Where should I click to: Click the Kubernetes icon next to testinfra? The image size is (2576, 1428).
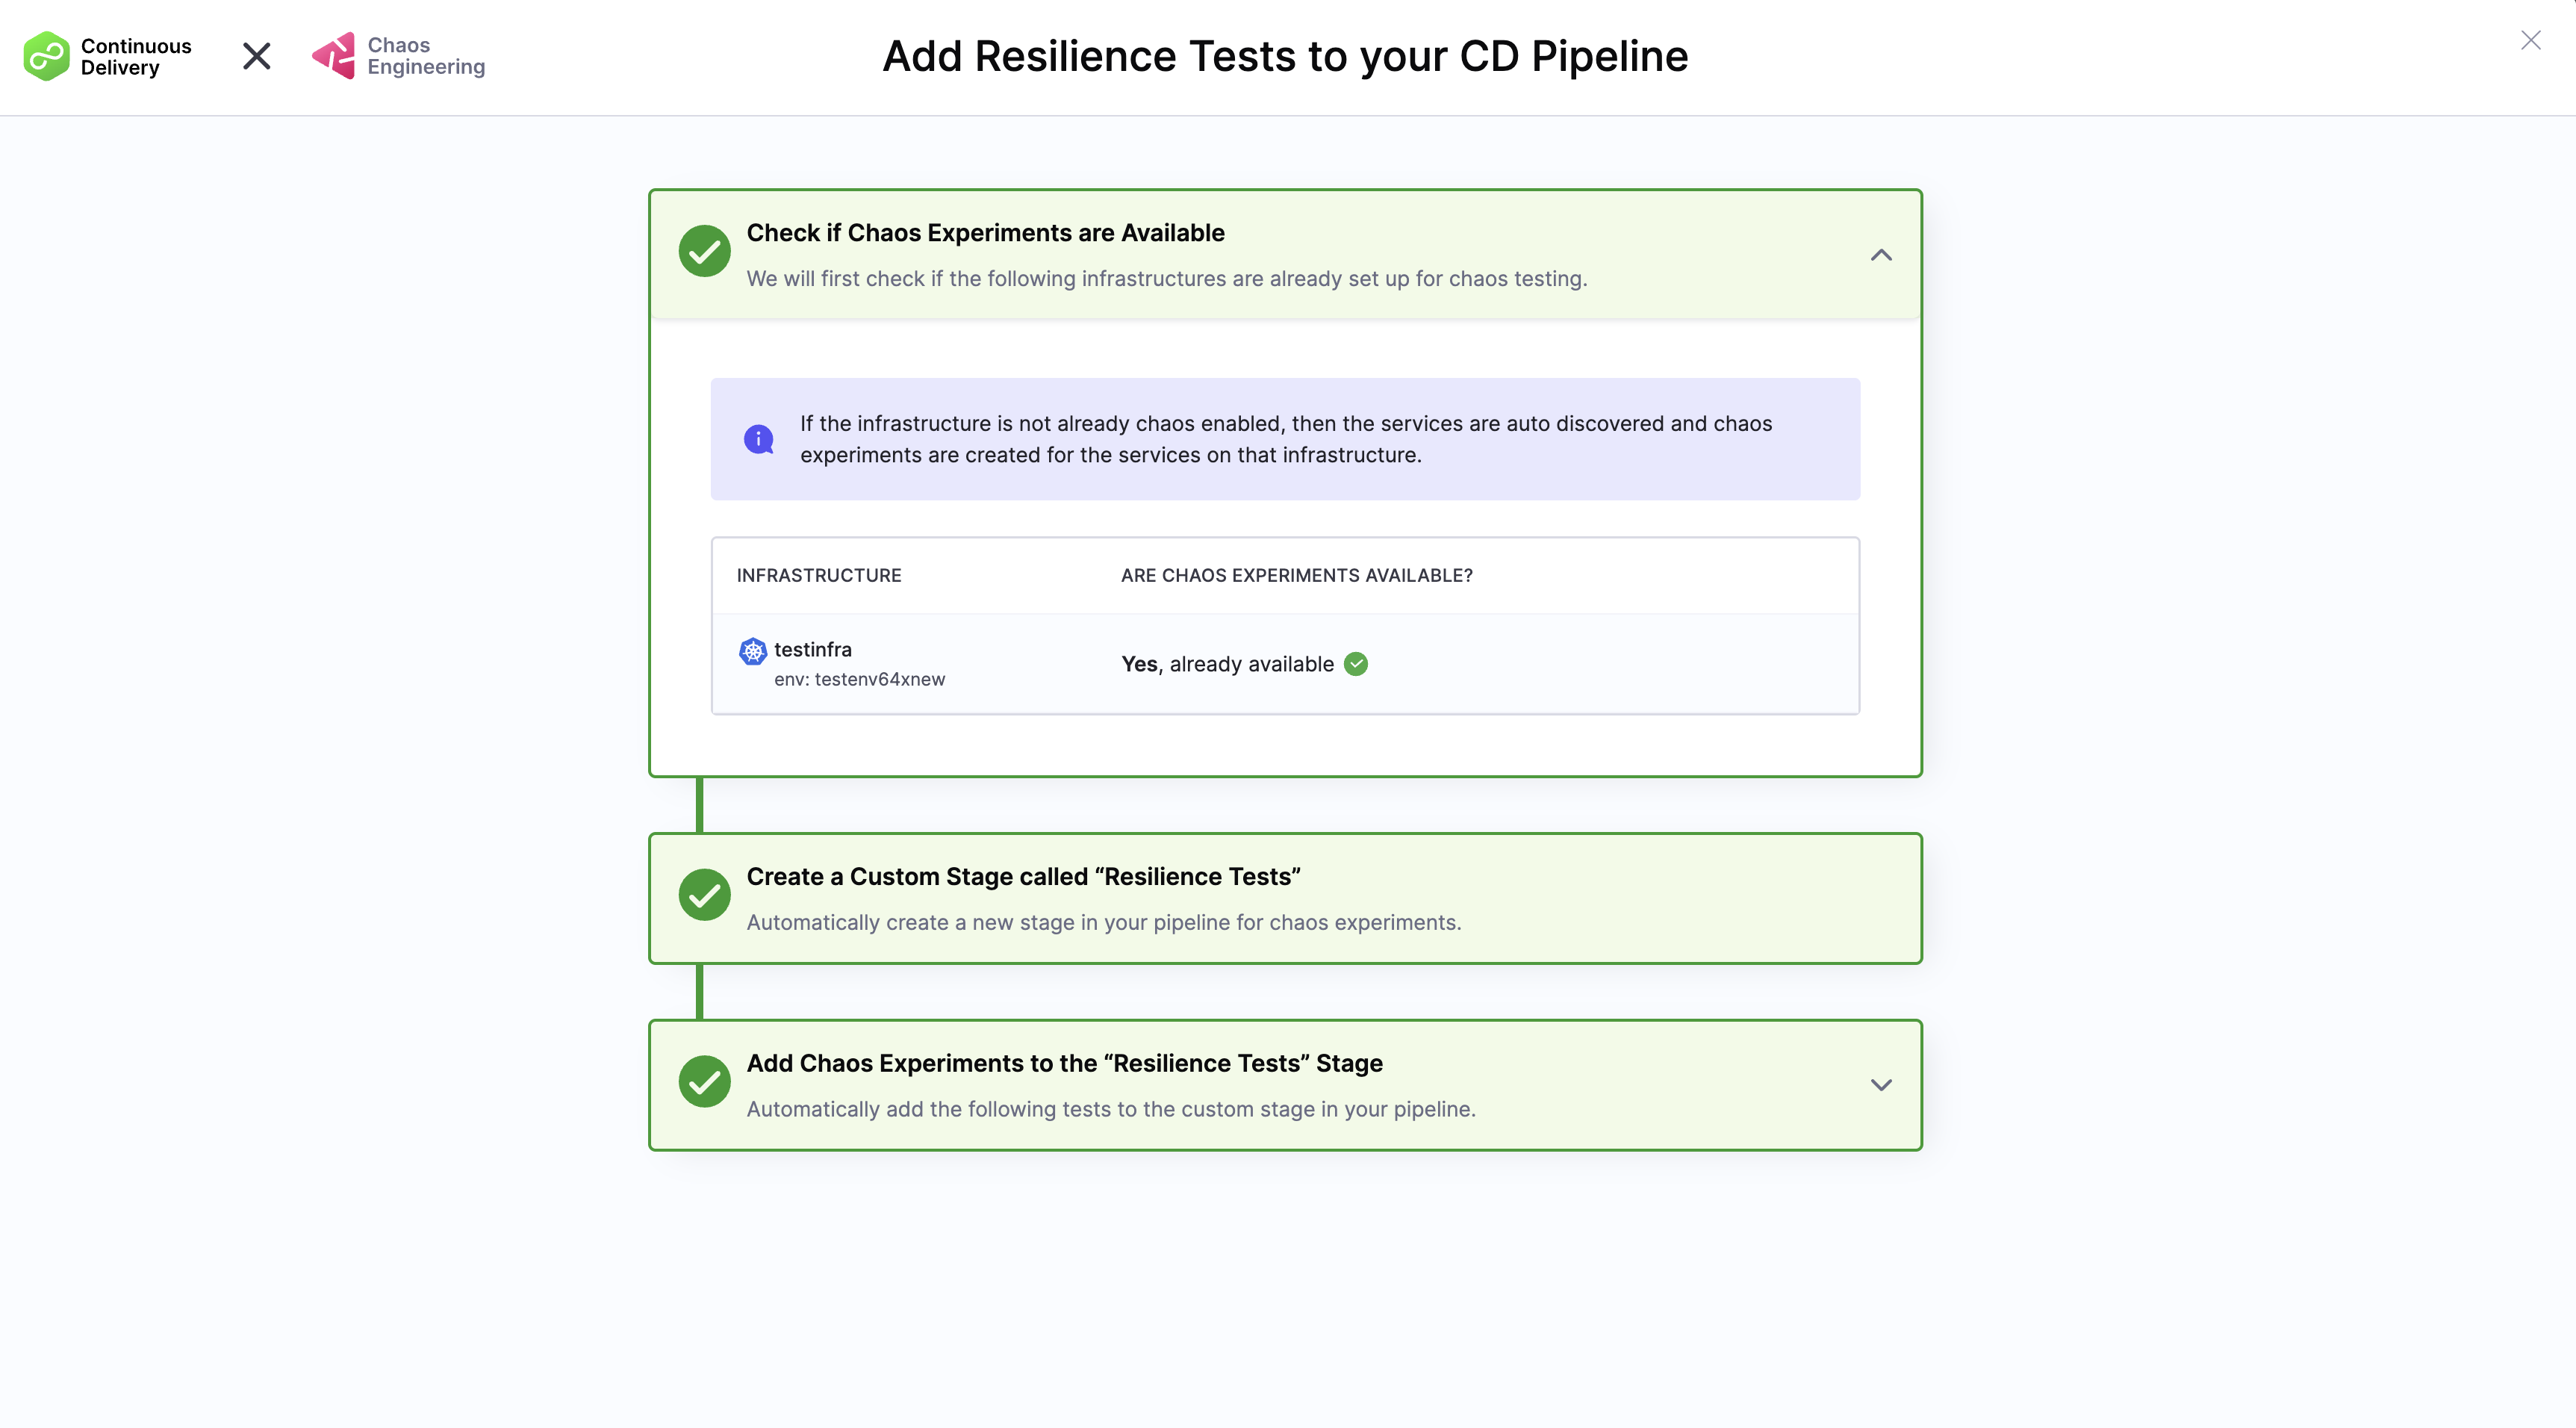tap(752, 650)
